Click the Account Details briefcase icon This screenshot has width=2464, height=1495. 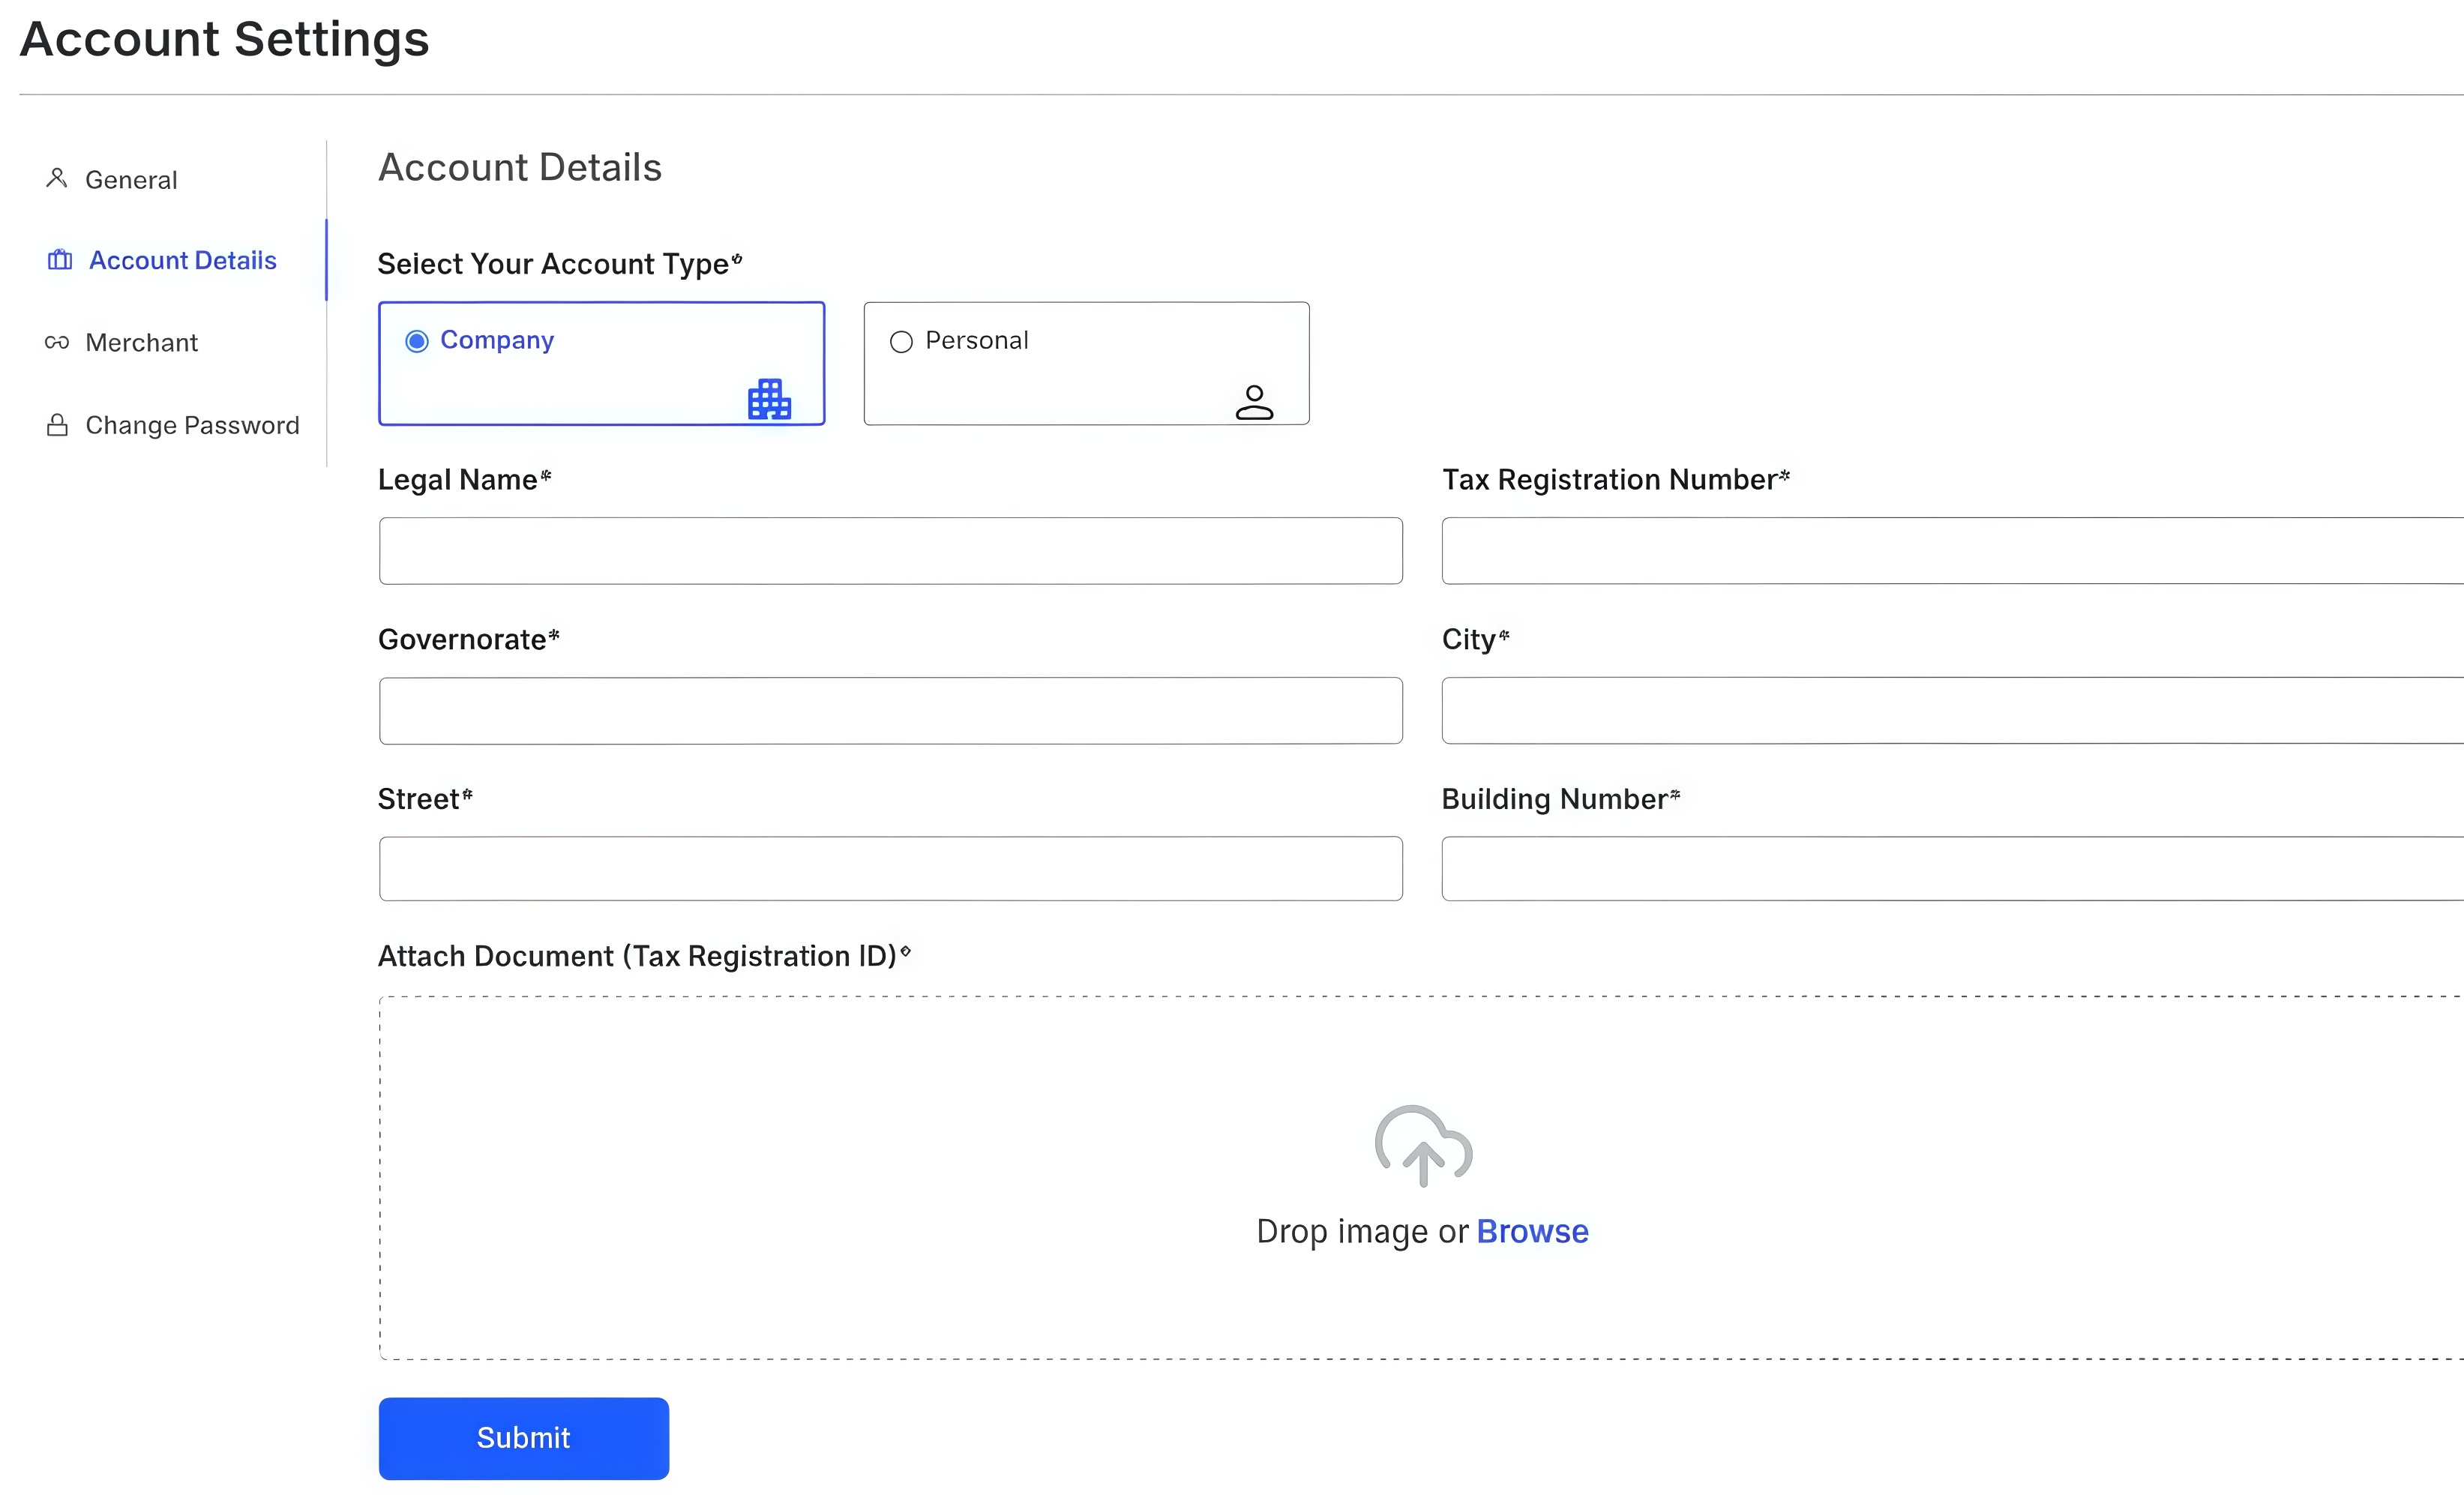(60, 260)
